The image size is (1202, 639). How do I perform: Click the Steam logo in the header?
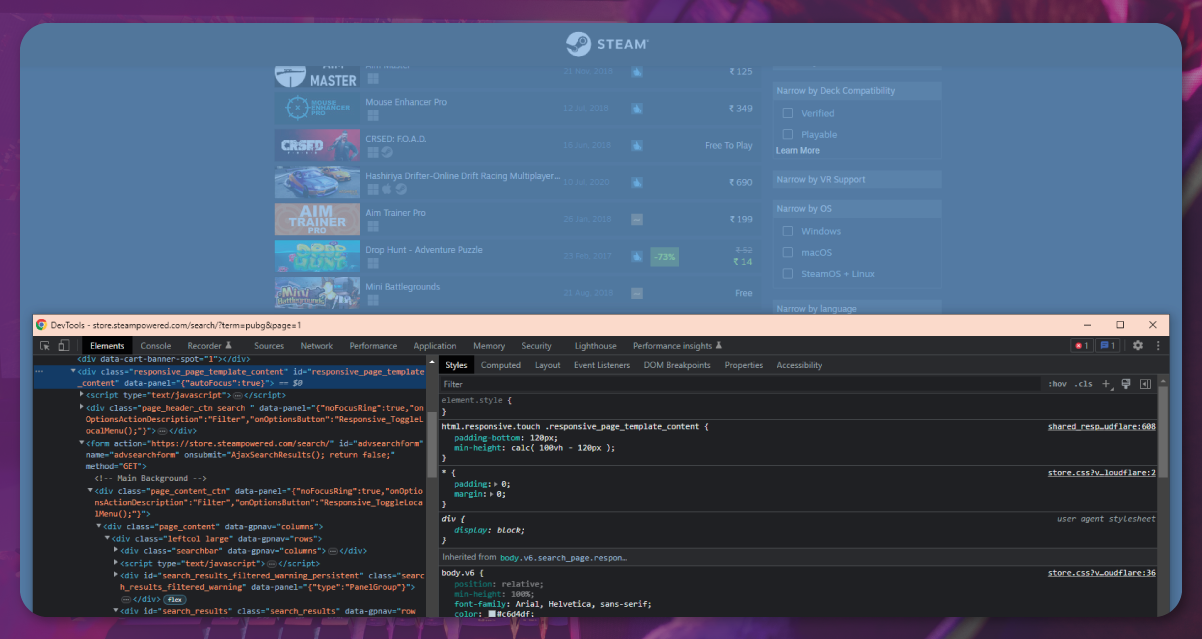point(607,44)
